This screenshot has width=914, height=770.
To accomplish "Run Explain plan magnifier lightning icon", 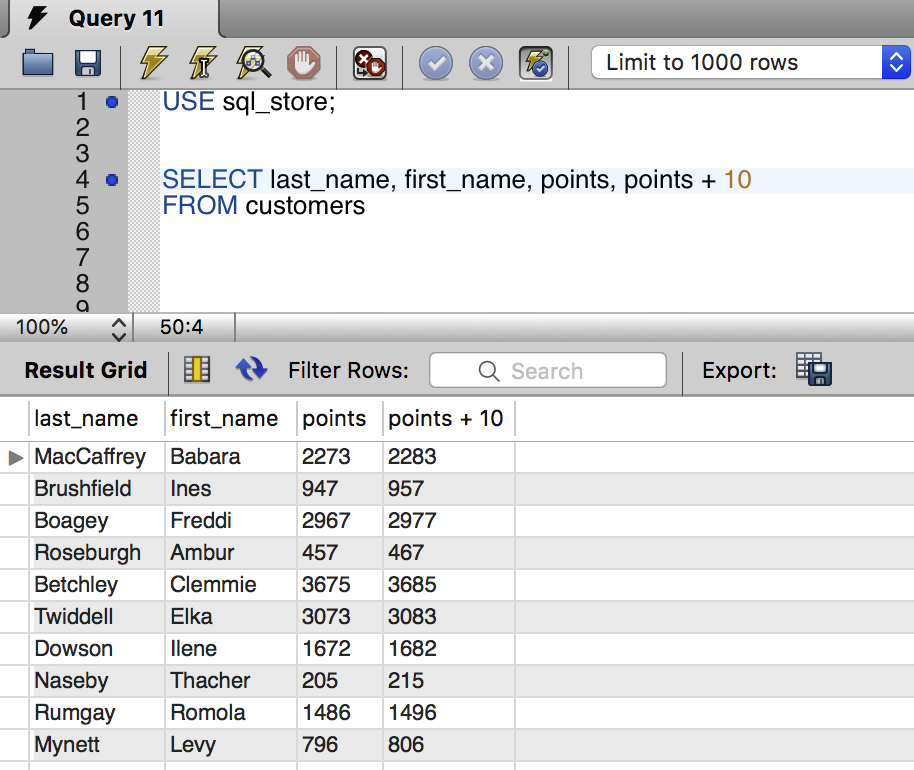I will pyautogui.click(x=253, y=62).
